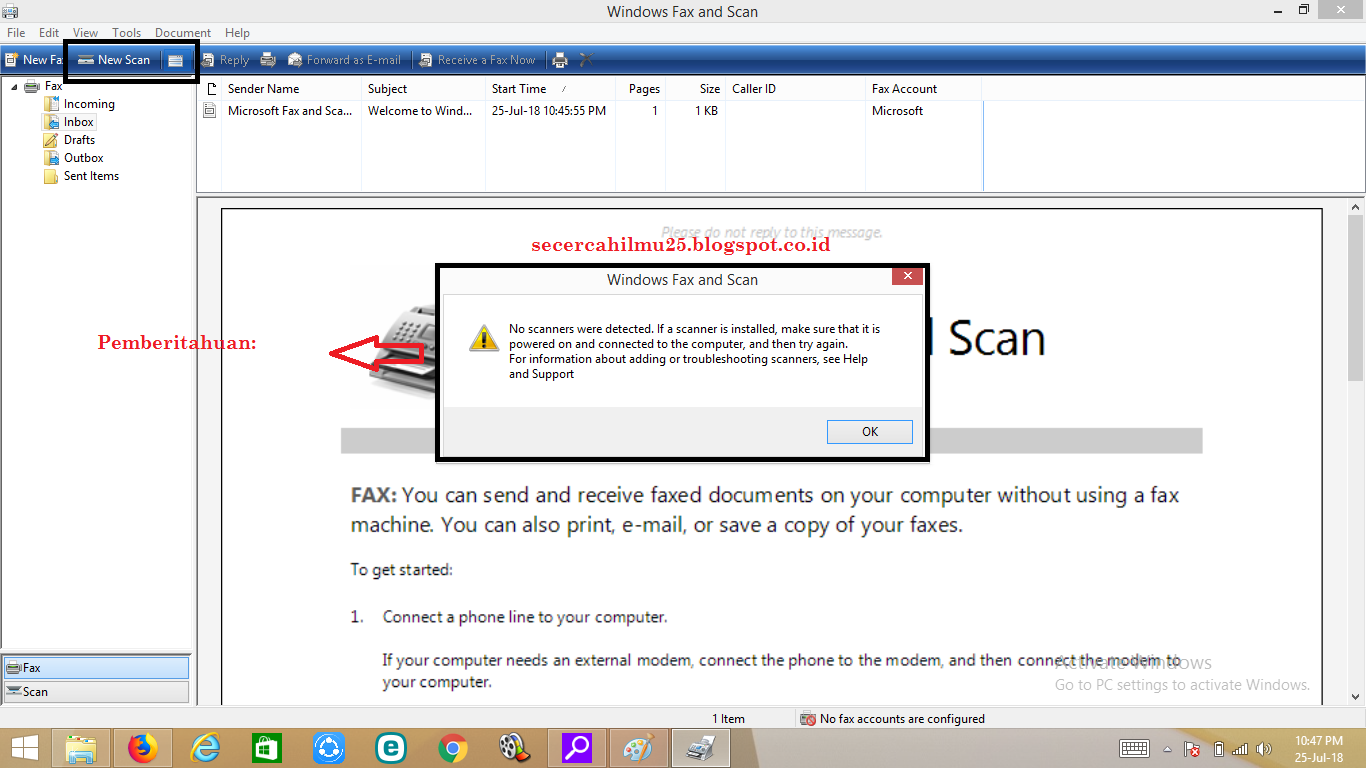Switch to the Fax view
The image size is (1366, 768).
95,667
